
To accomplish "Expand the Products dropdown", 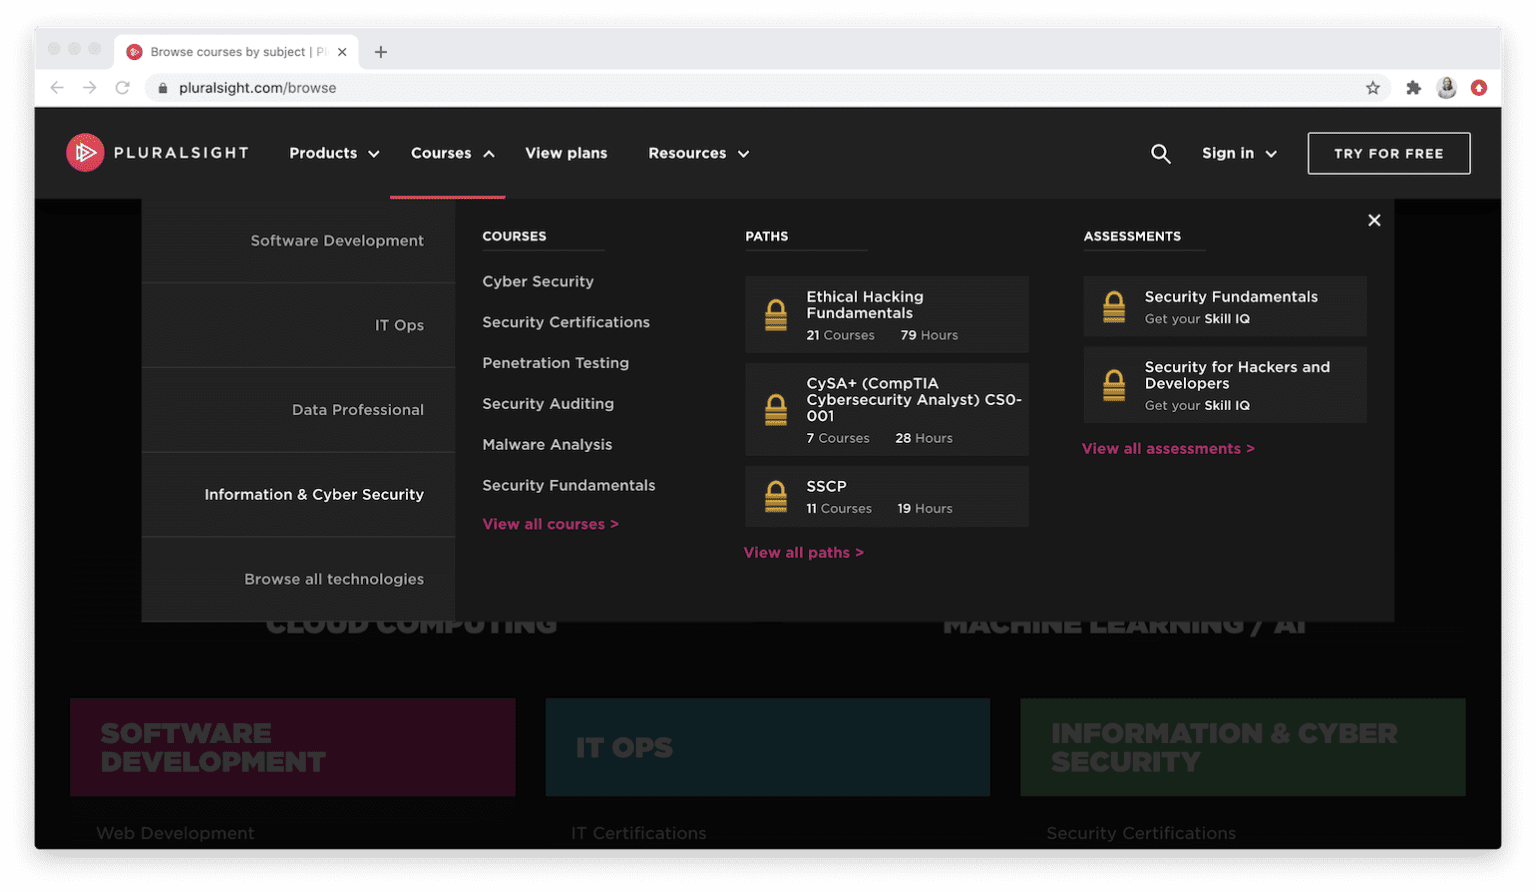I will (x=333, y=153).
